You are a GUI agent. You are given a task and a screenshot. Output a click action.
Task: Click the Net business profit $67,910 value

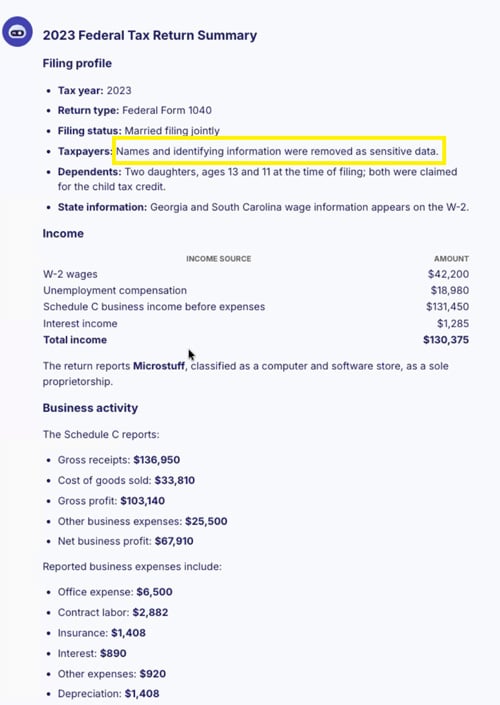(x=174, y=541)
